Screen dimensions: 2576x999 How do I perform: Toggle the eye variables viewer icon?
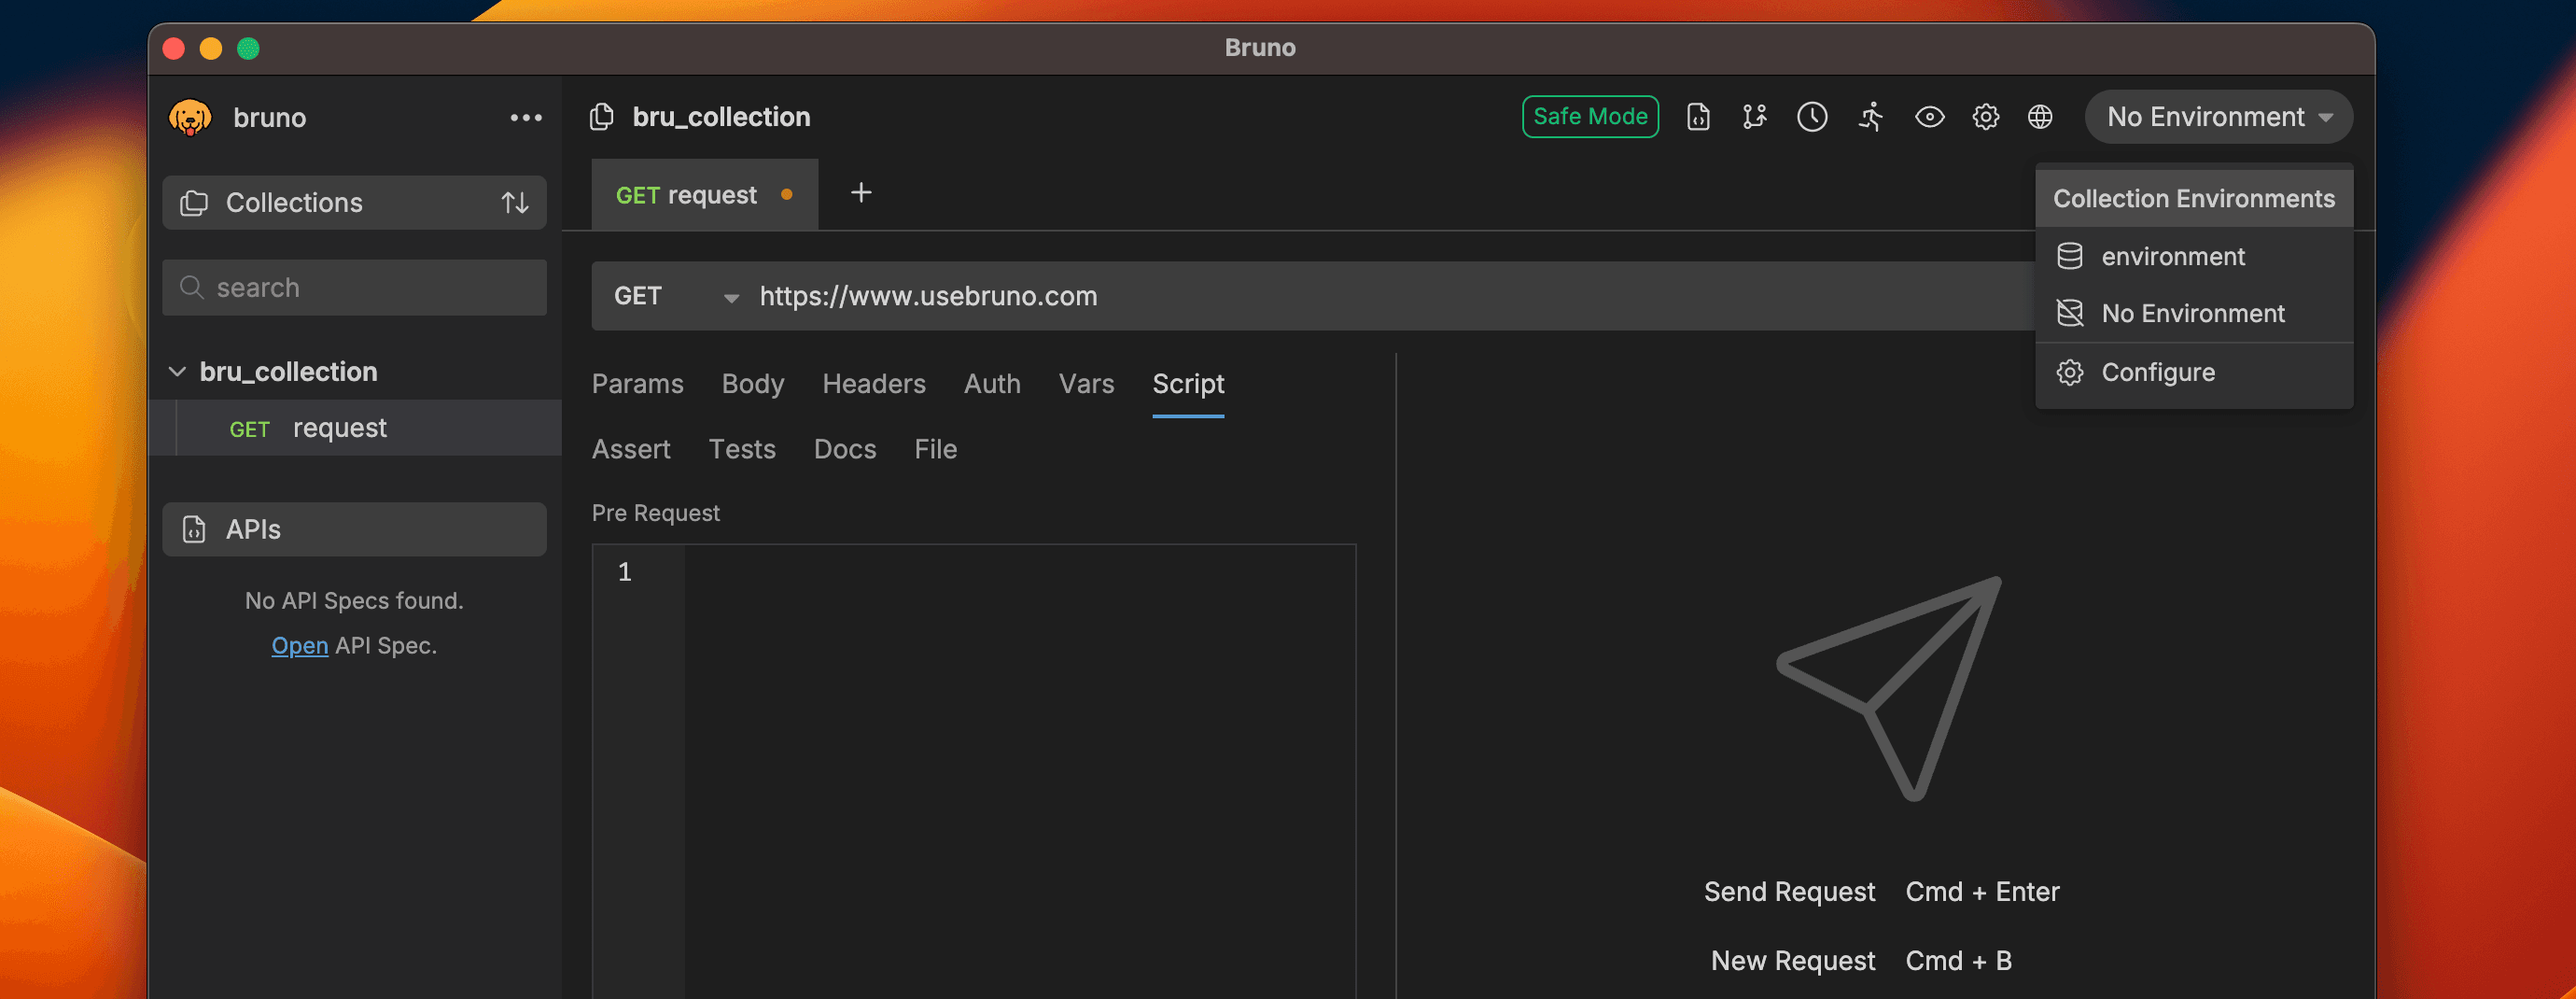[x=1929, y=117]
